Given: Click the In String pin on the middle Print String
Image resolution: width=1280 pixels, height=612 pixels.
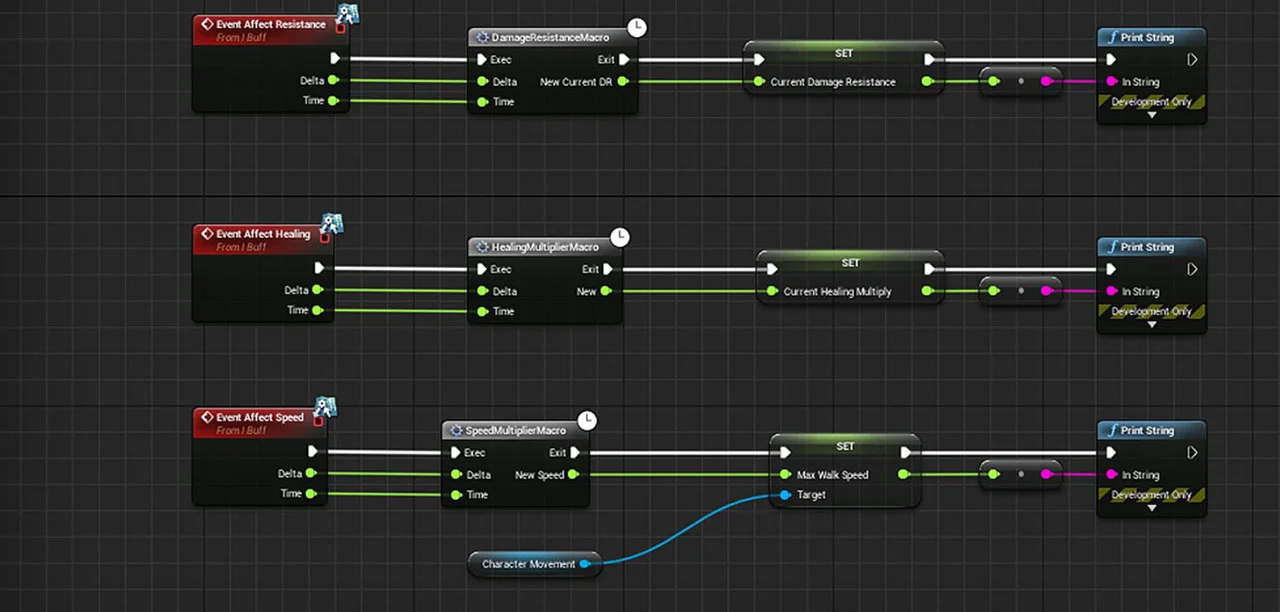Looking at the screenshot, I should point(1111,292).
